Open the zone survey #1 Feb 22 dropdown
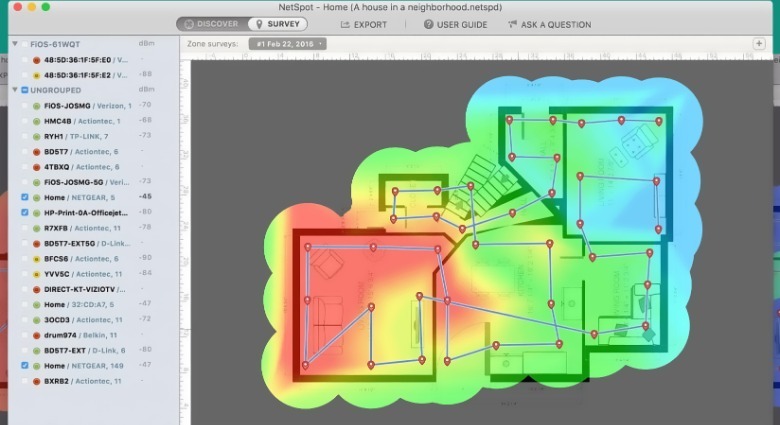Image resolution: width=780 pixels, height=425 pixels. pyautogui.click(x=288, y=44)
